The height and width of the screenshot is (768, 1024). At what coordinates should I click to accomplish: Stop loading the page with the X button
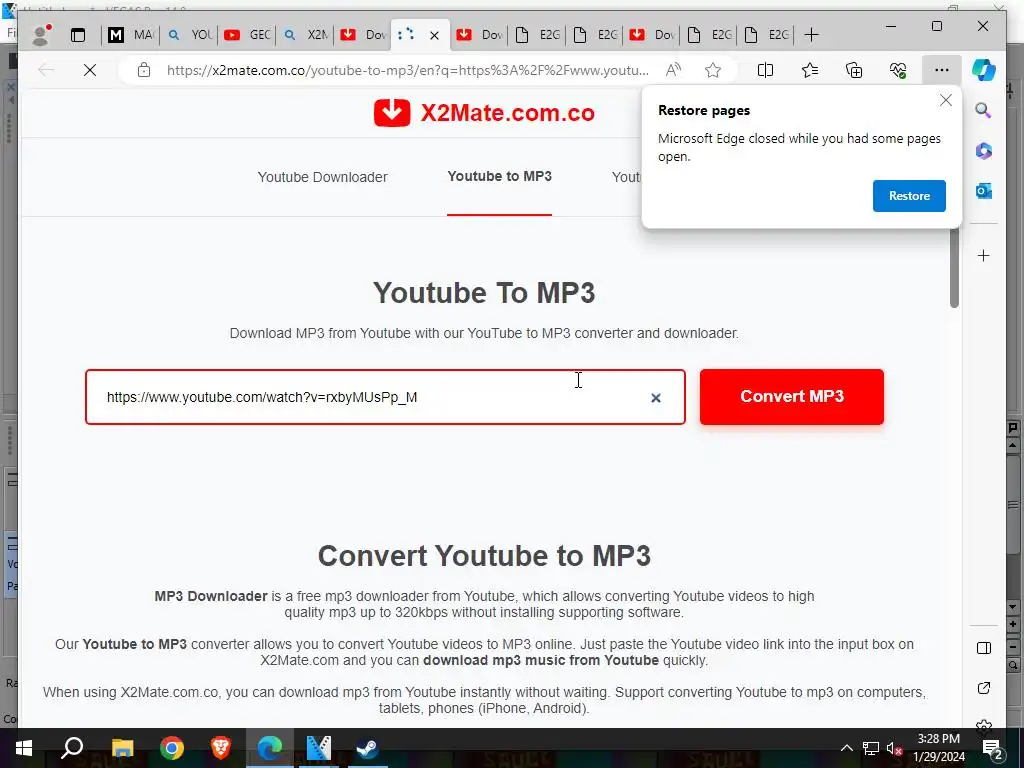pyautogui.click(x=90, y=70)
